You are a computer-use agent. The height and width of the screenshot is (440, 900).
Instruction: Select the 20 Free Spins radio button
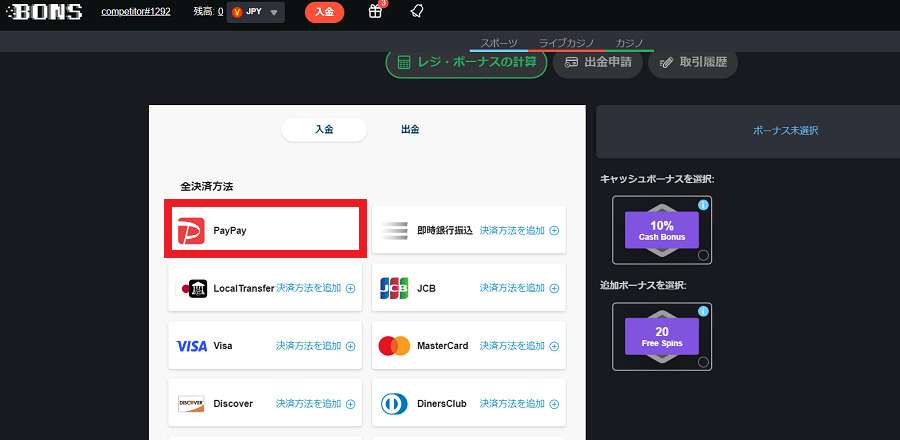(x=703, y=362)
